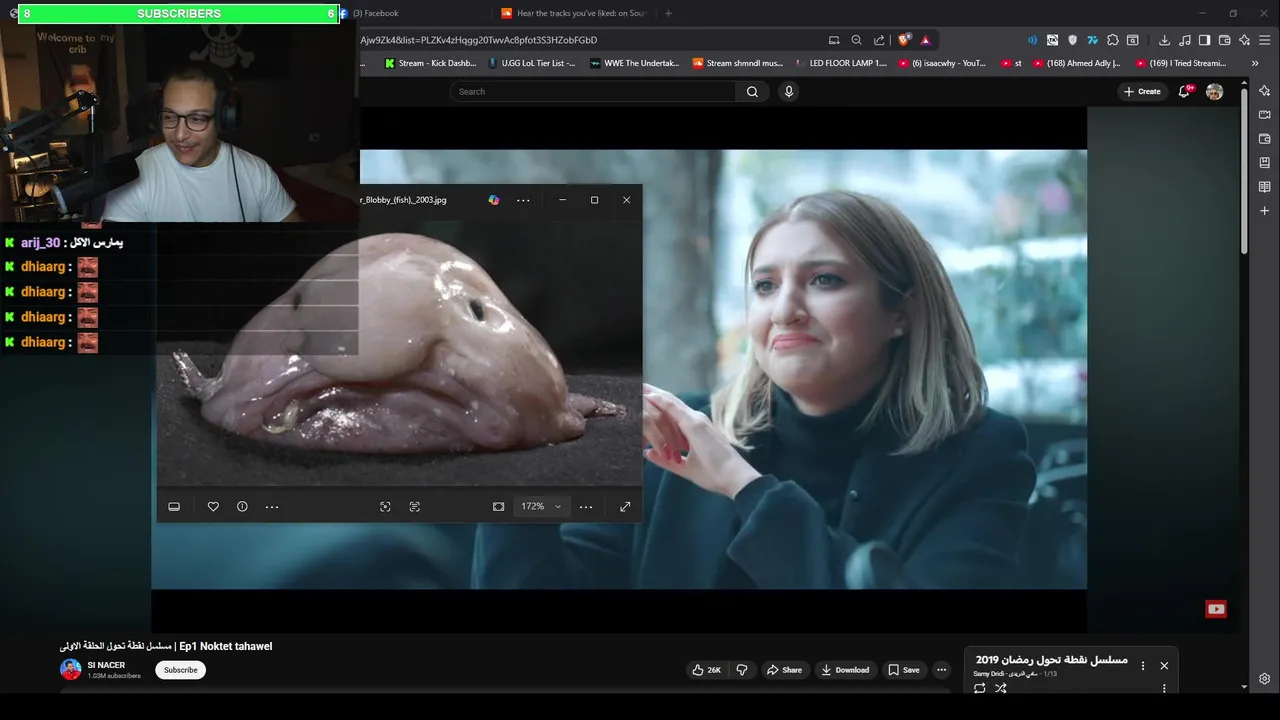1280x720 pixels.
Task: Click scan text icon in Photos viewer
Action: pyautogui.click(x=415, y=507)
